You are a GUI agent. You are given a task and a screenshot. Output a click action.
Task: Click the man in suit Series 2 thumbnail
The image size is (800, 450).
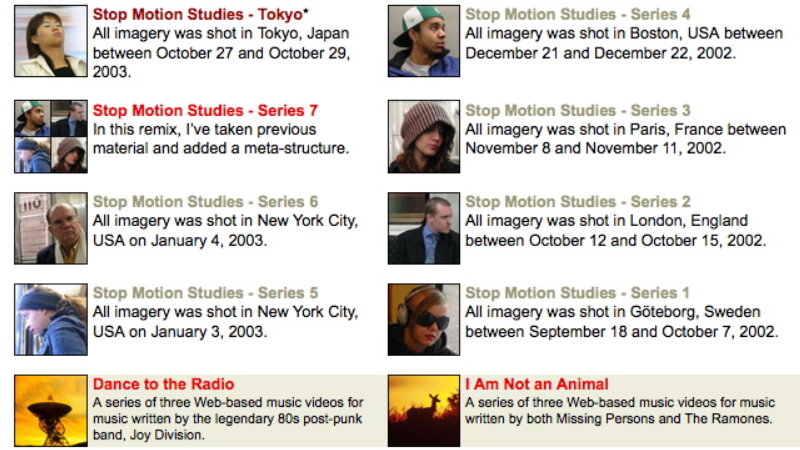[x=423, y=228]
